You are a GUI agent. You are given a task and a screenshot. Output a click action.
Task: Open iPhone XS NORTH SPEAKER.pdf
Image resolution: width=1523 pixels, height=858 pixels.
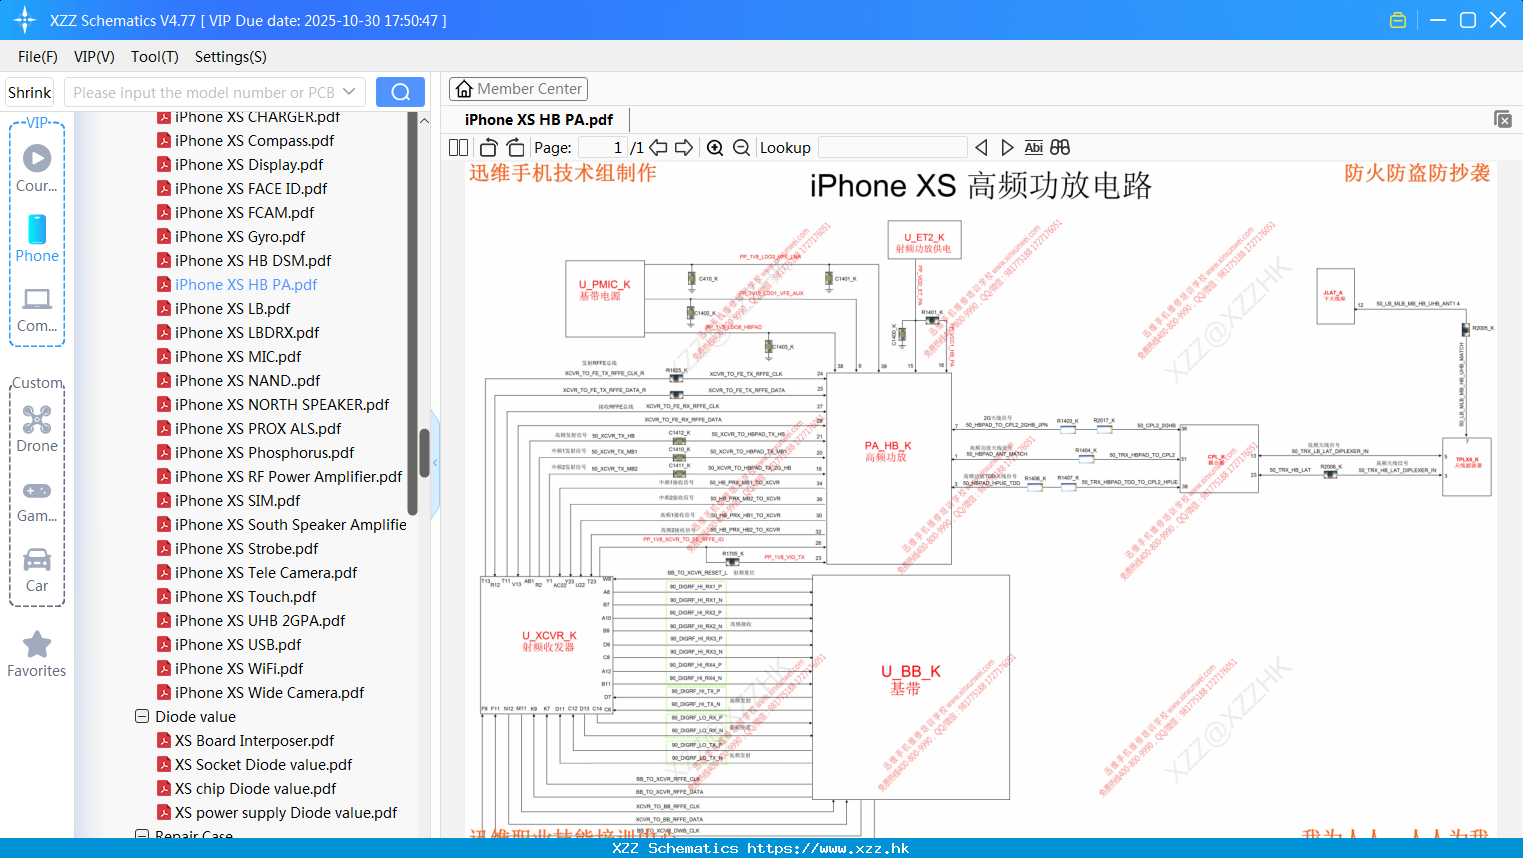point(282,404)
